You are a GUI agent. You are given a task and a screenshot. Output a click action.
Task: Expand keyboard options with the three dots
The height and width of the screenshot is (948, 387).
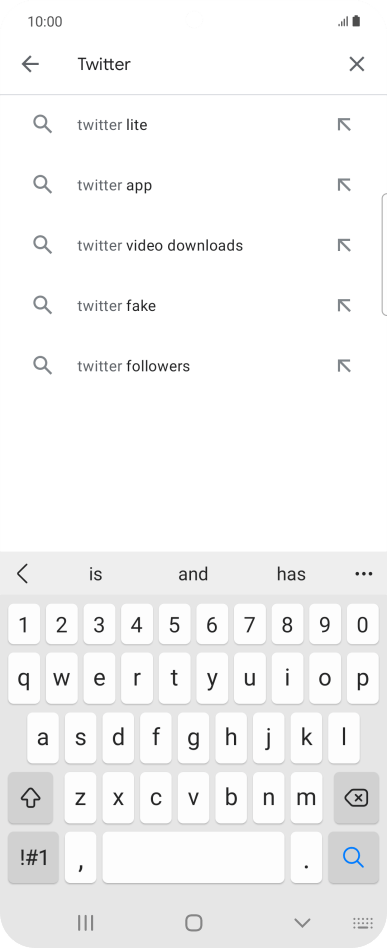pyautogui.click(x=363, y=574)
